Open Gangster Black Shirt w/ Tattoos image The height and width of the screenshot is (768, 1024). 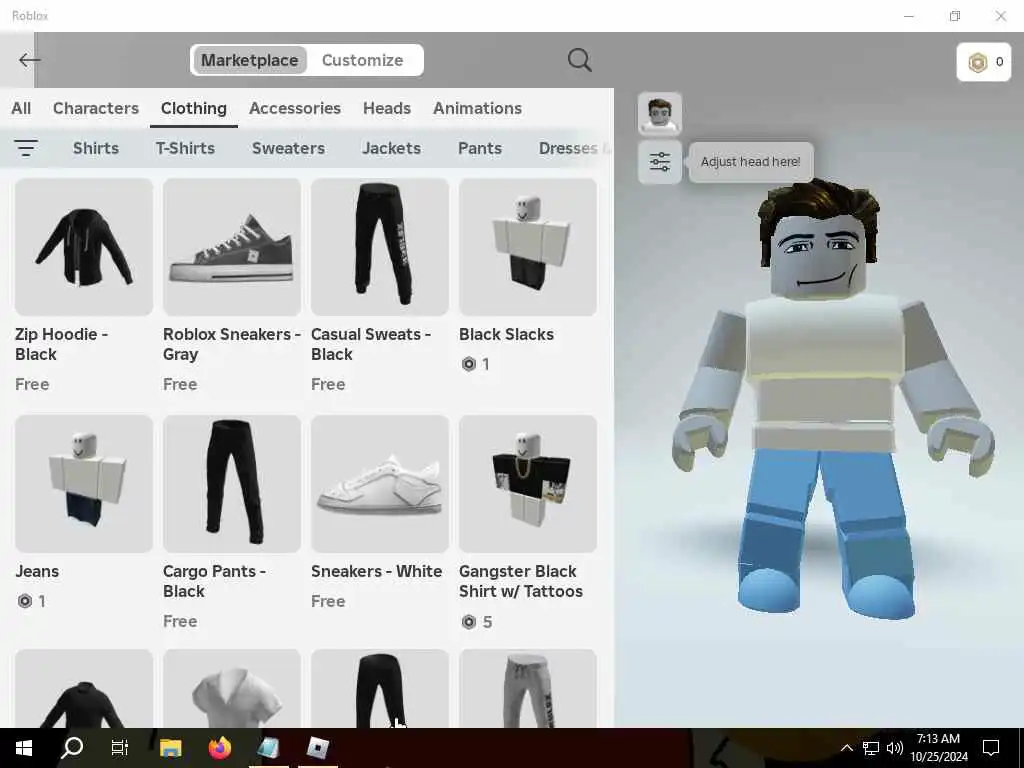pos(528,484)
